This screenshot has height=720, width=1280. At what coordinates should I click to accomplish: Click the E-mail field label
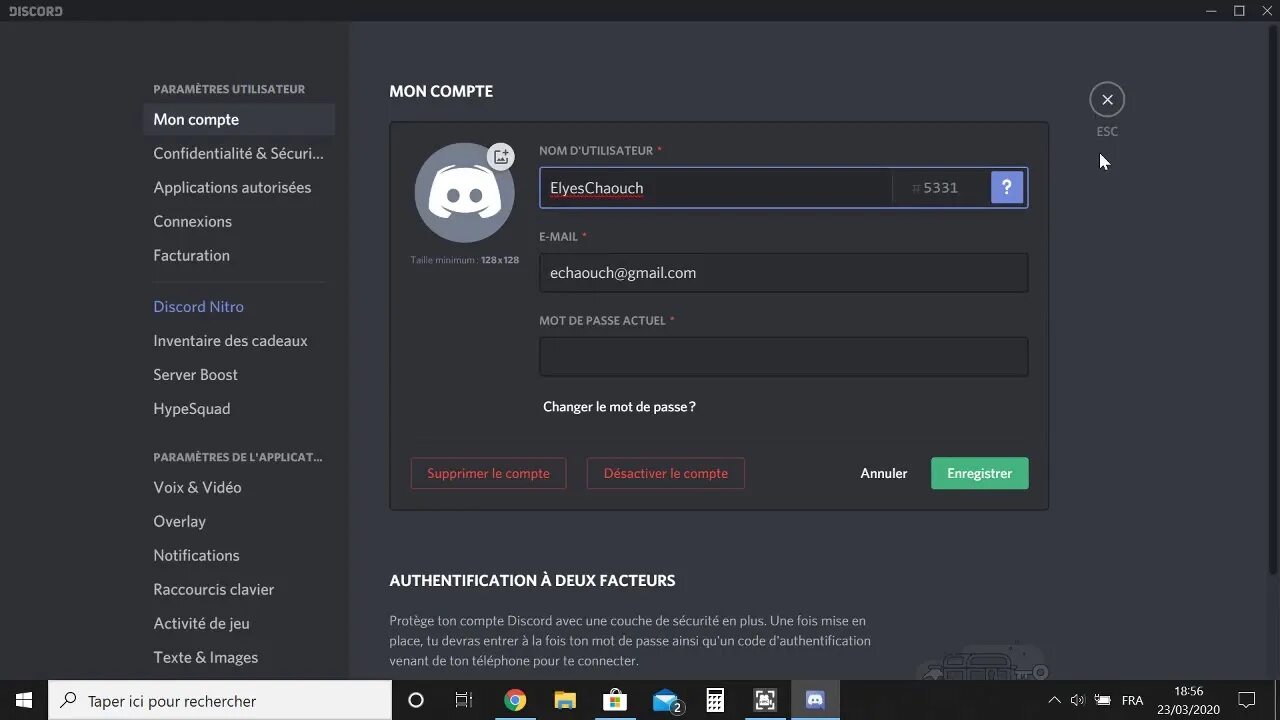(x=558, y=237)
